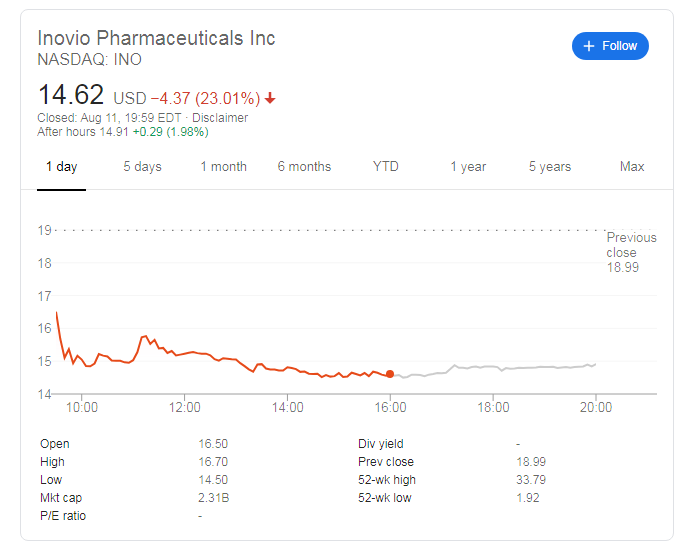
Task: Open the 5 years tab
Action: [x=550, y=167]
